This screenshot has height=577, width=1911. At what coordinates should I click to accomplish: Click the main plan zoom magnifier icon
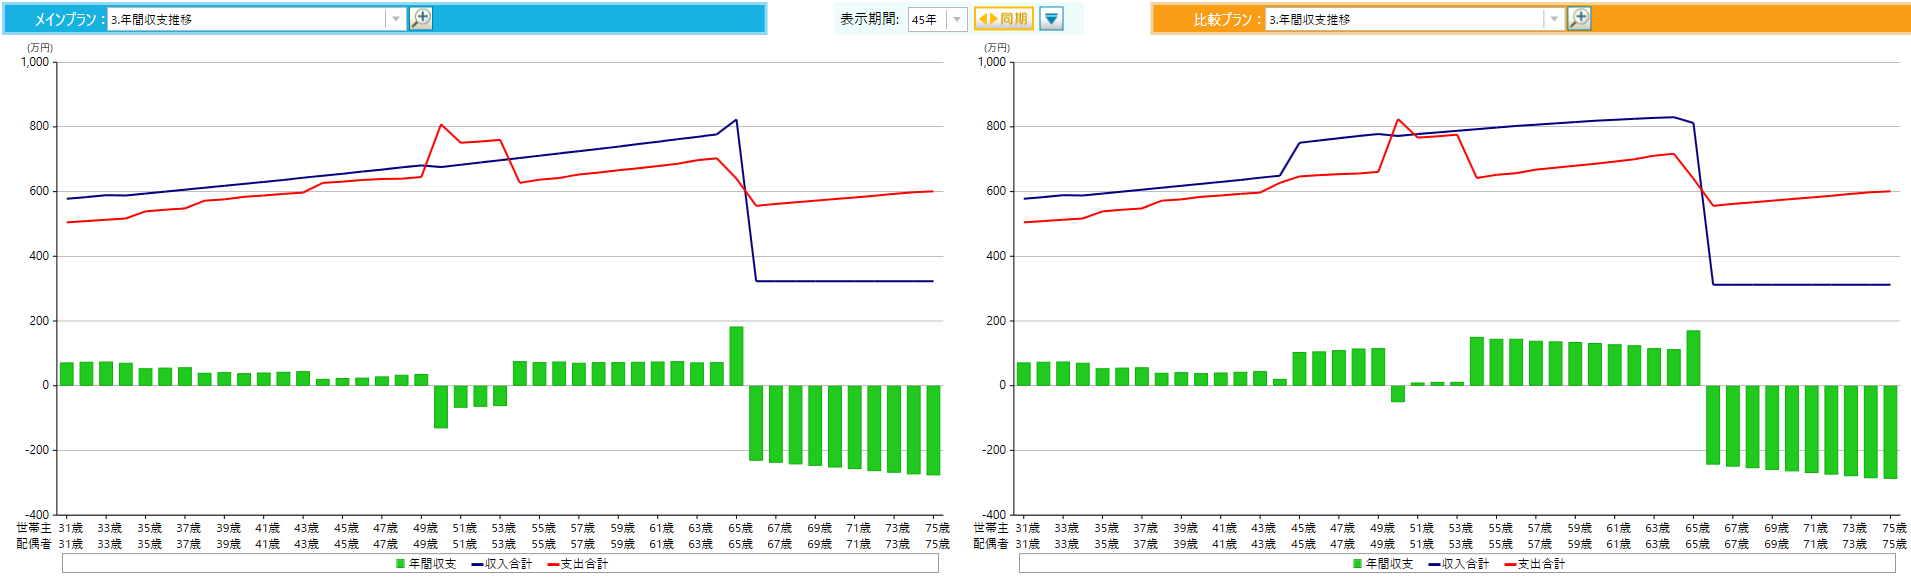(x=421, y=19)
